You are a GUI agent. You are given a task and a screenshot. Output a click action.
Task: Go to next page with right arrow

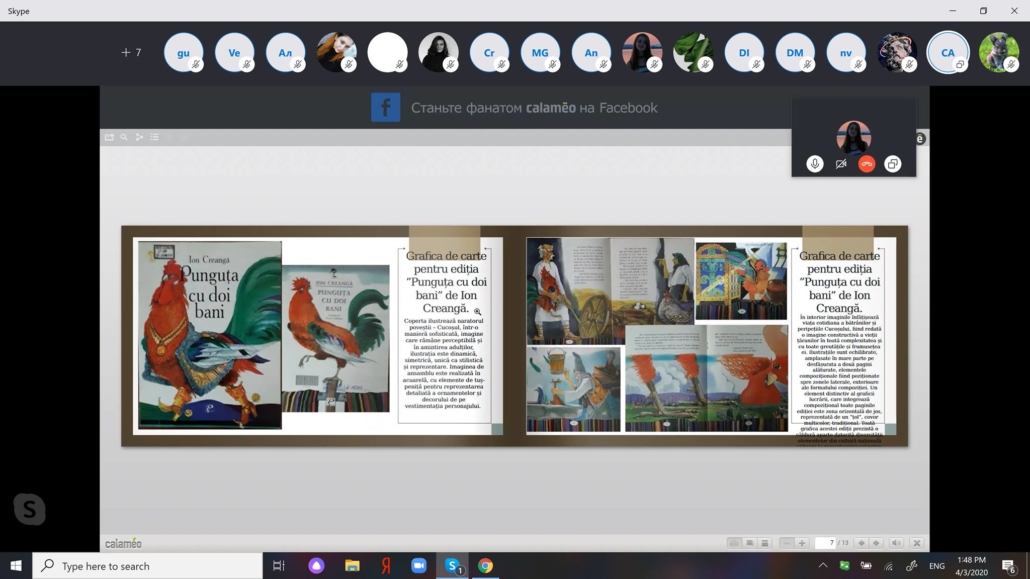(x=876, y=543)
